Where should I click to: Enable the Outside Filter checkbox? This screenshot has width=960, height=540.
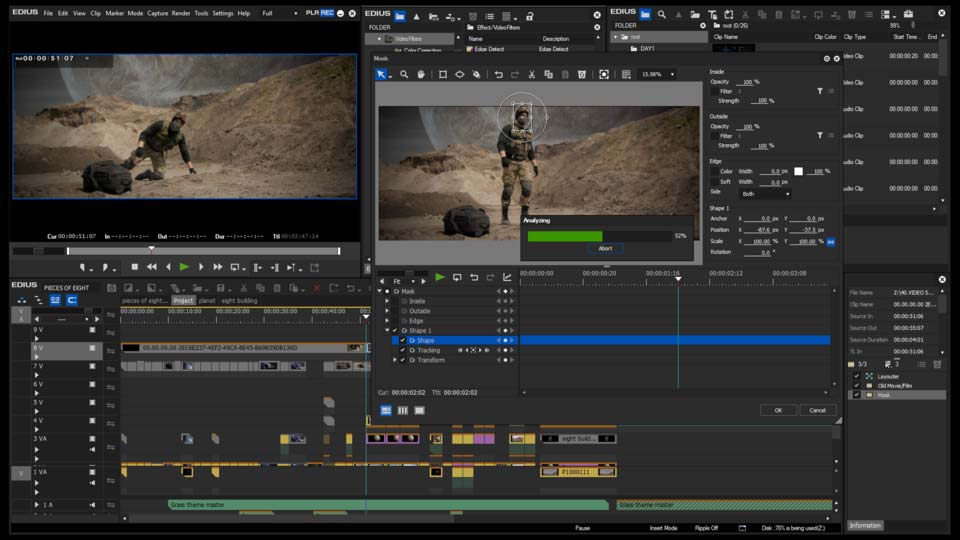pos(714,136)
